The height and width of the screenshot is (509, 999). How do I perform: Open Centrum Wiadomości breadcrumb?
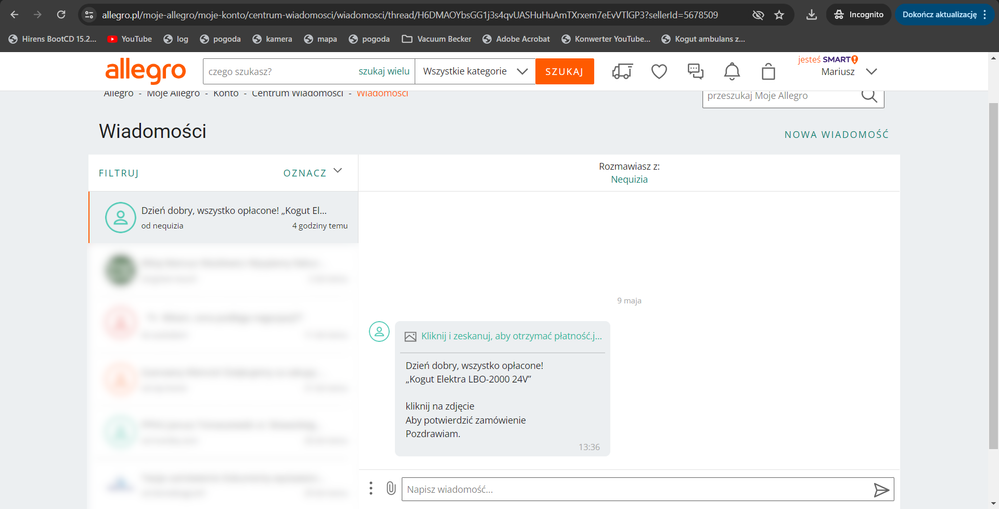(x=293, y=93)
